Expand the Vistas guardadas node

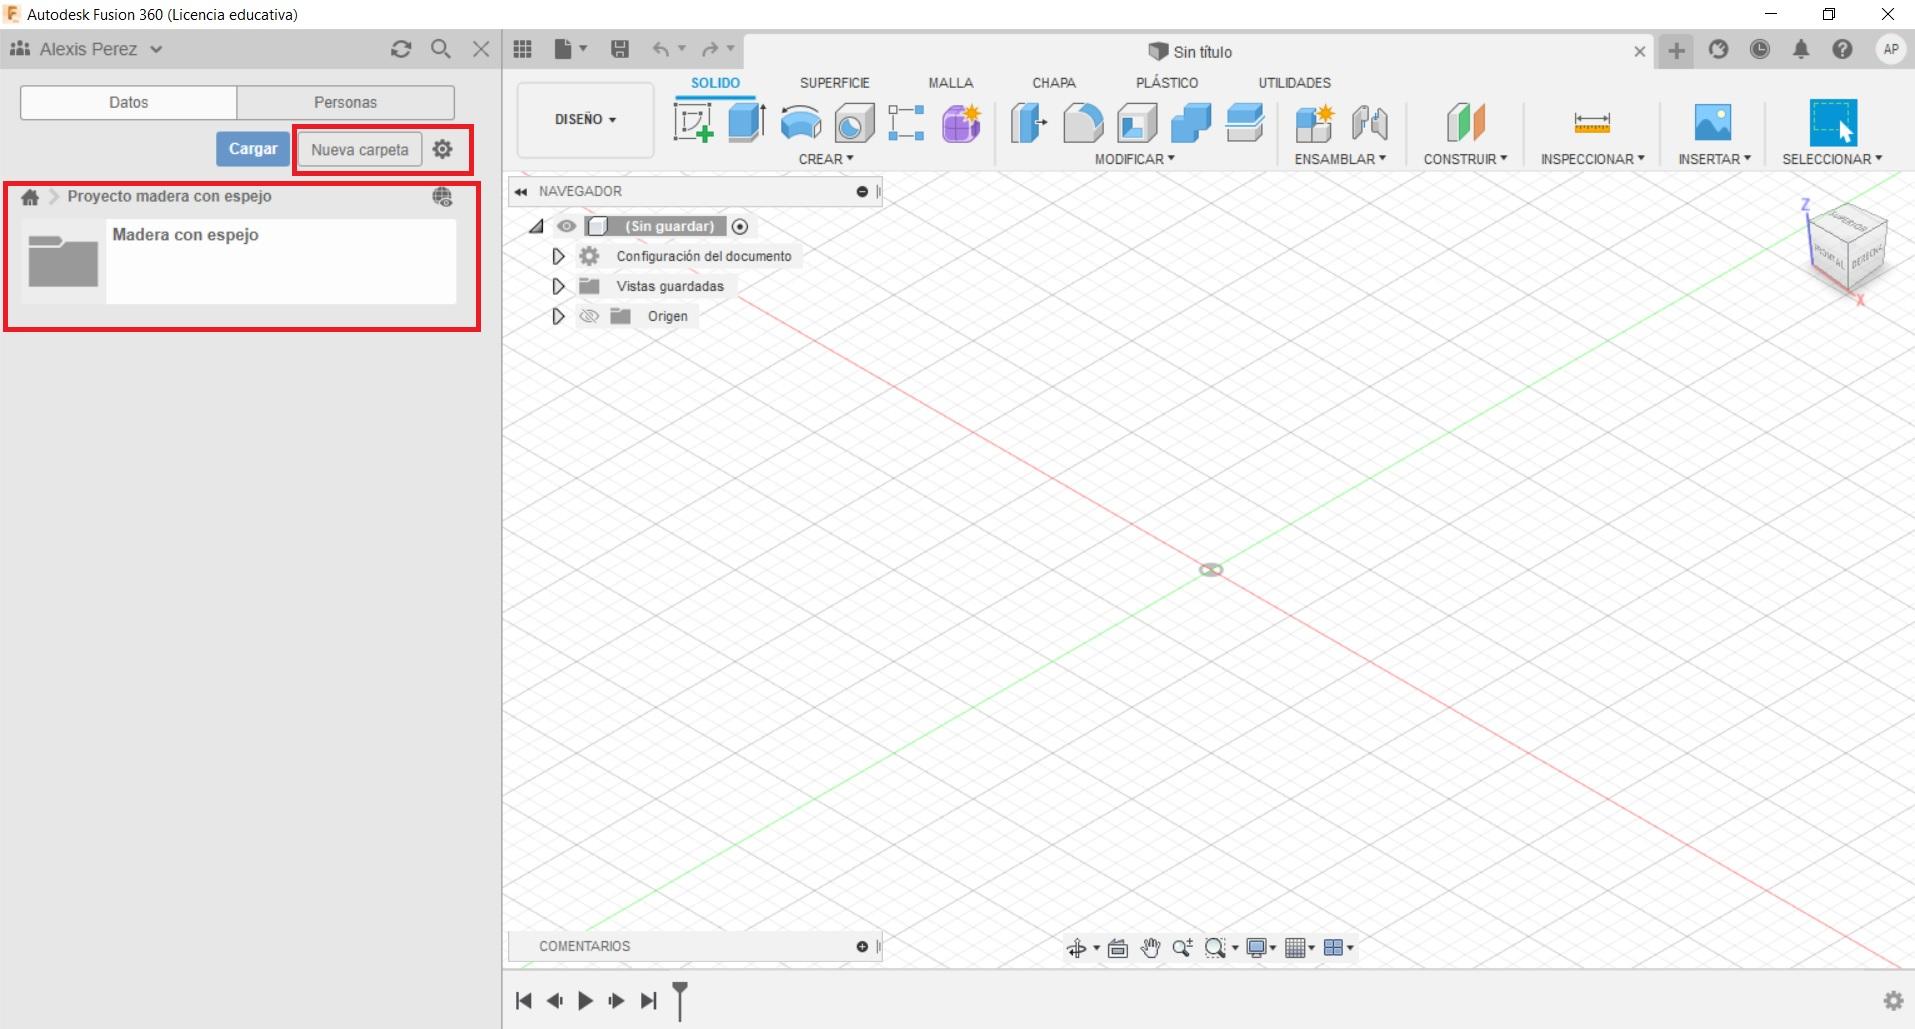558,287
